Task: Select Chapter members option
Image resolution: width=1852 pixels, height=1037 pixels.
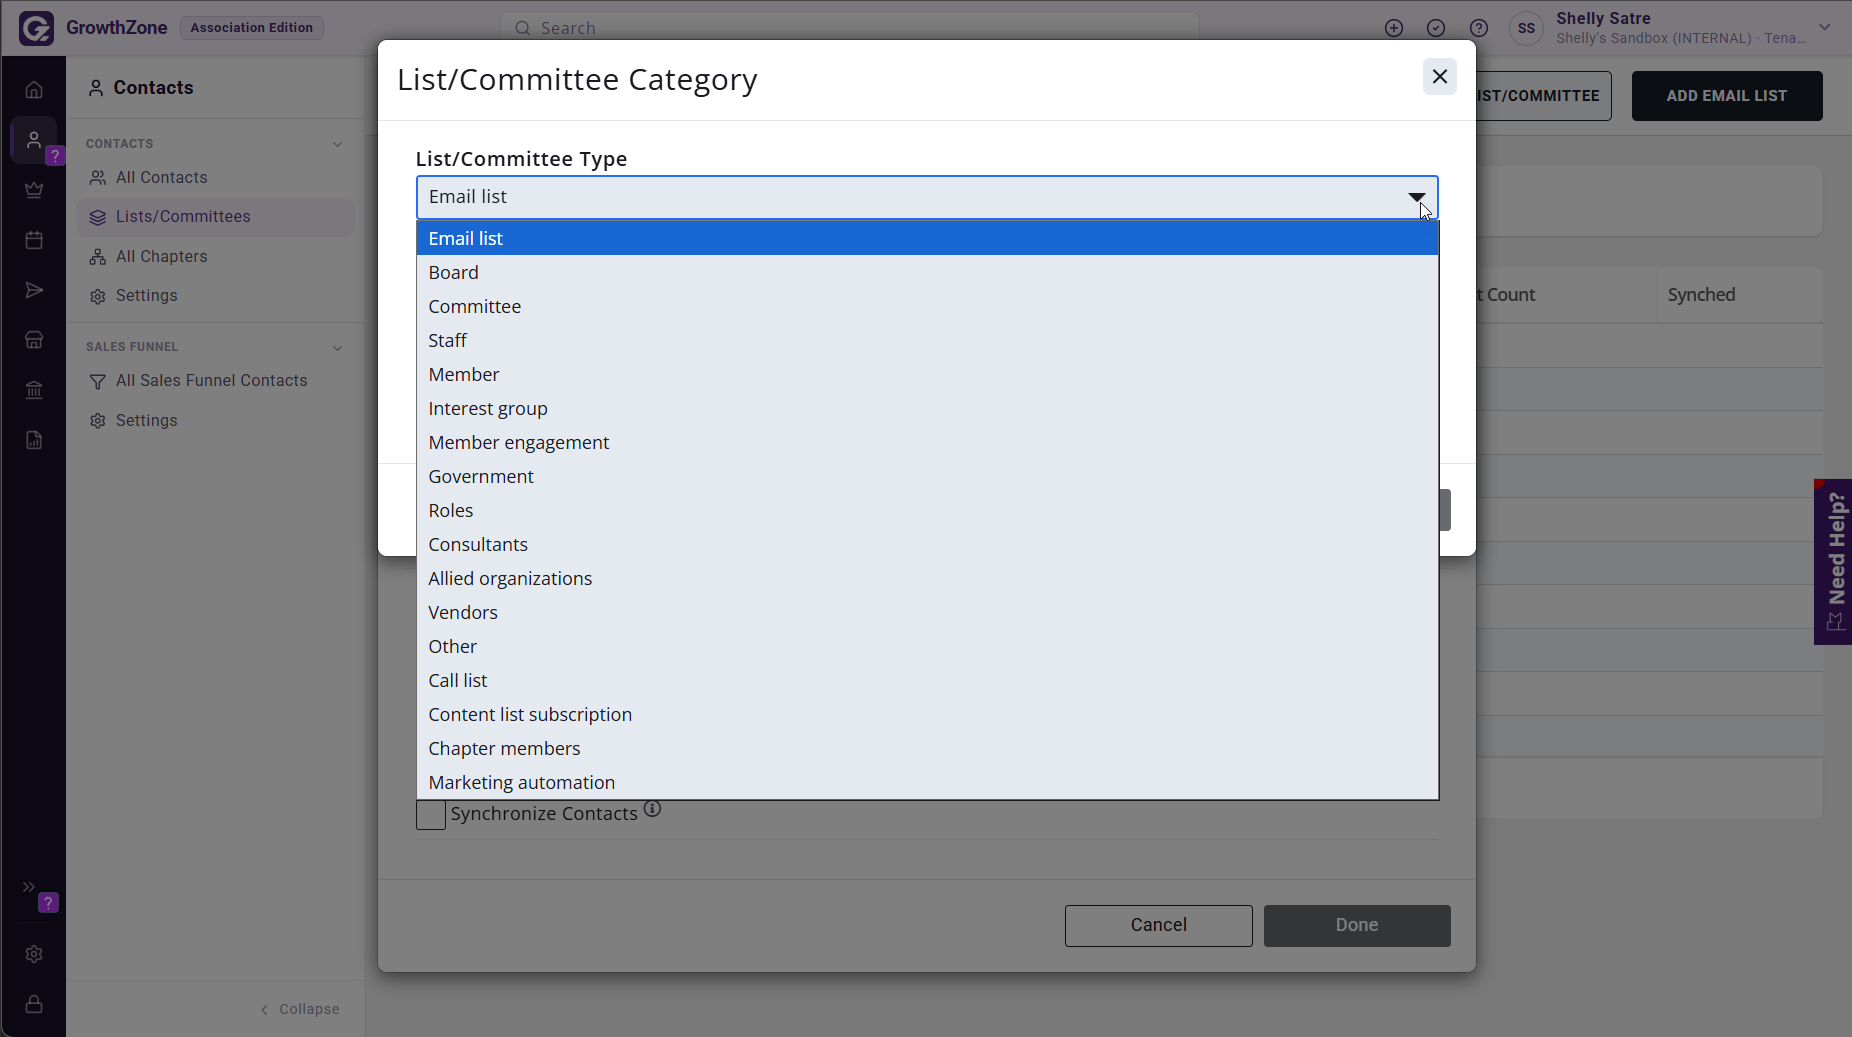Action: point(928,748)
